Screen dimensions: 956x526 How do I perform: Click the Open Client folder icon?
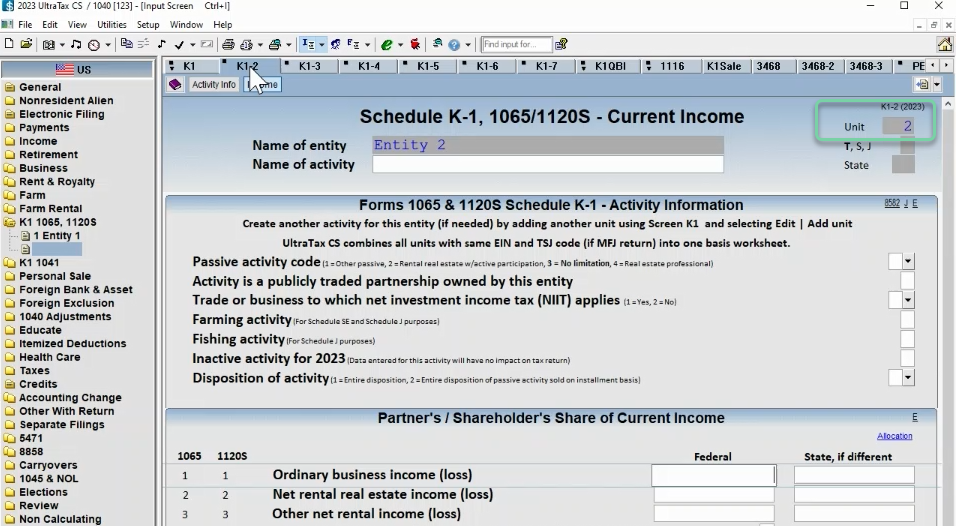click(x=26, y=45)
